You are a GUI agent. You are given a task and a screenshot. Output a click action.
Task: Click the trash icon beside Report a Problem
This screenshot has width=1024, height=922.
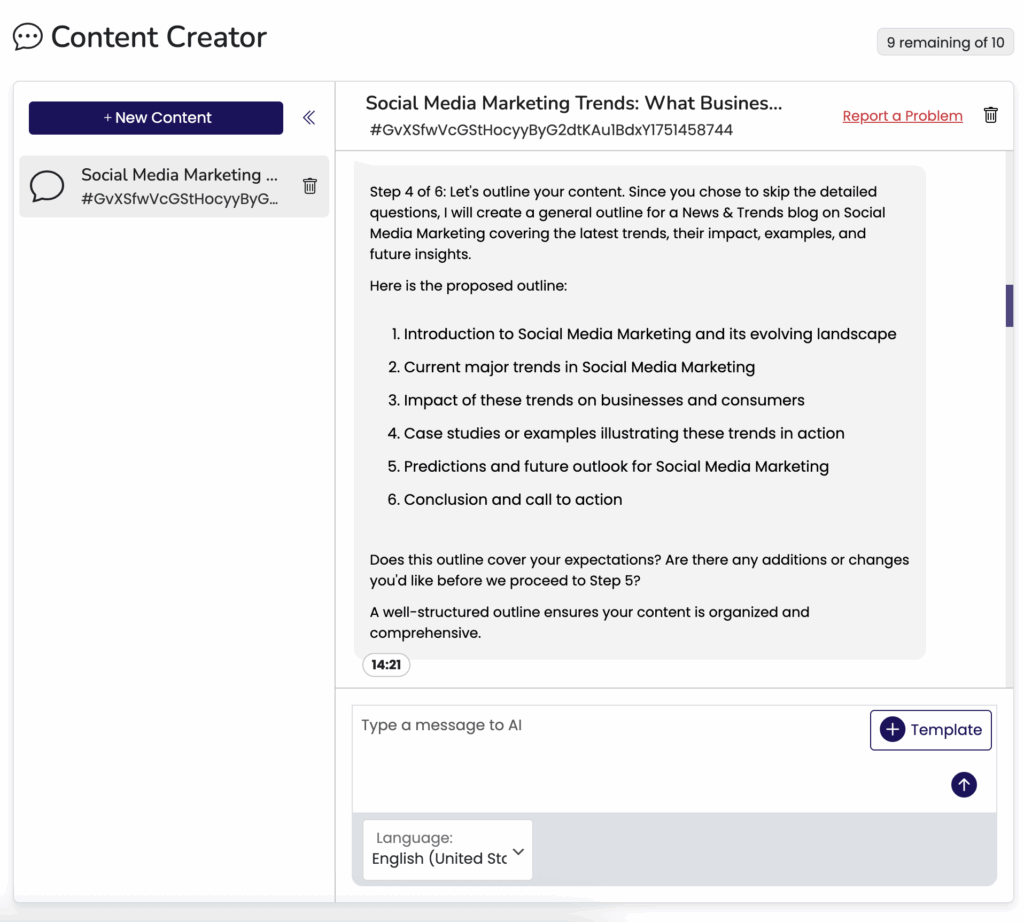point(991,115)
